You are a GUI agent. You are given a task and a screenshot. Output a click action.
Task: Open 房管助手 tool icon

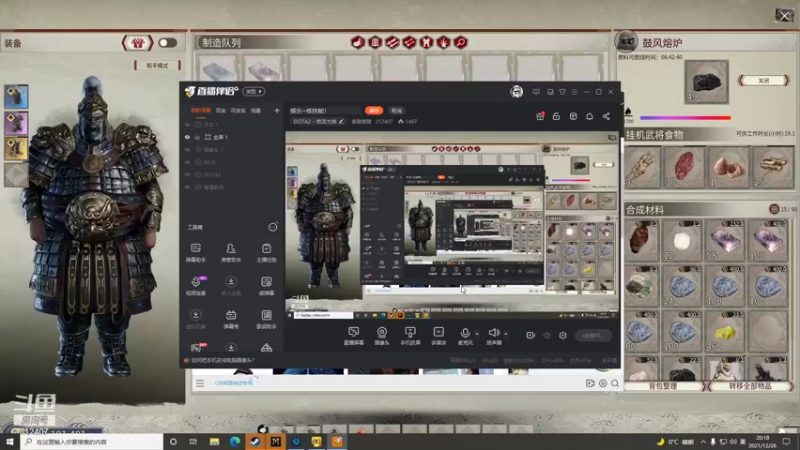tap(231, 253)
